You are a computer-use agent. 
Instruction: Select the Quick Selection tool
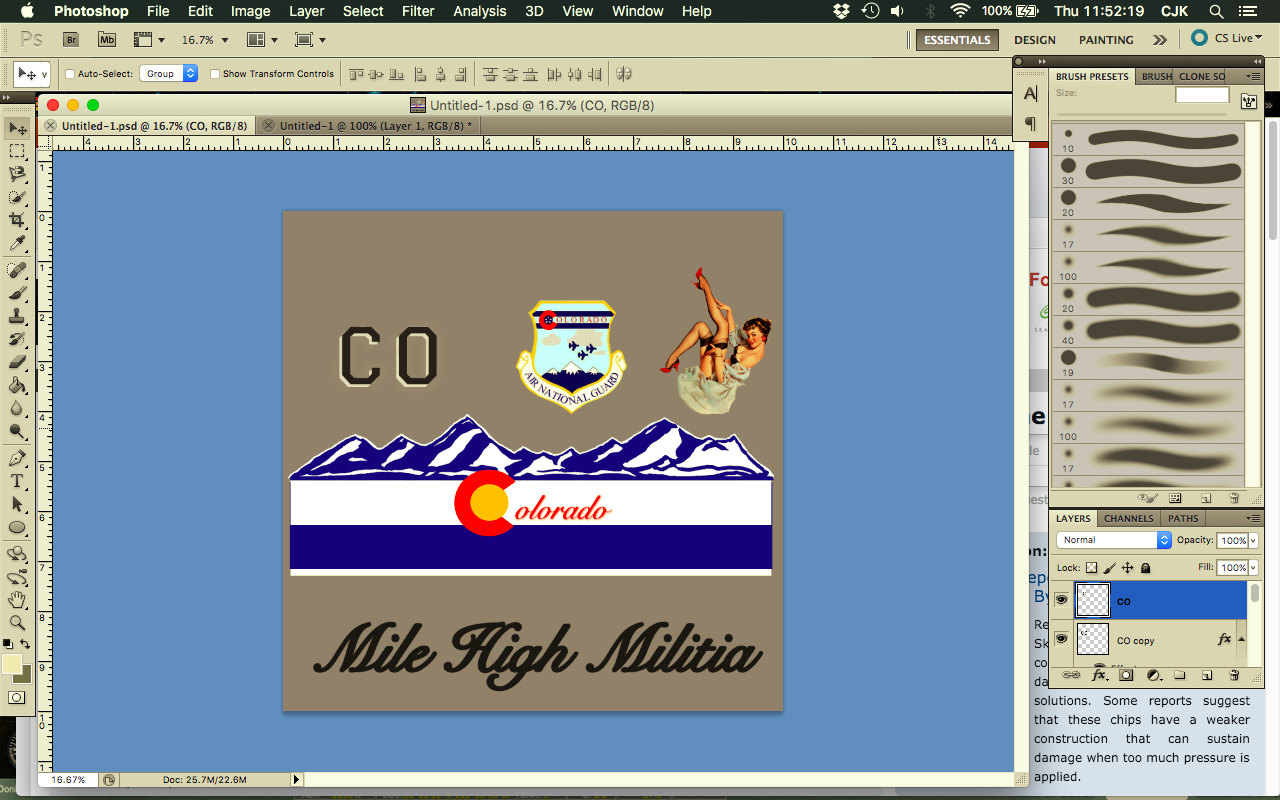18,198
